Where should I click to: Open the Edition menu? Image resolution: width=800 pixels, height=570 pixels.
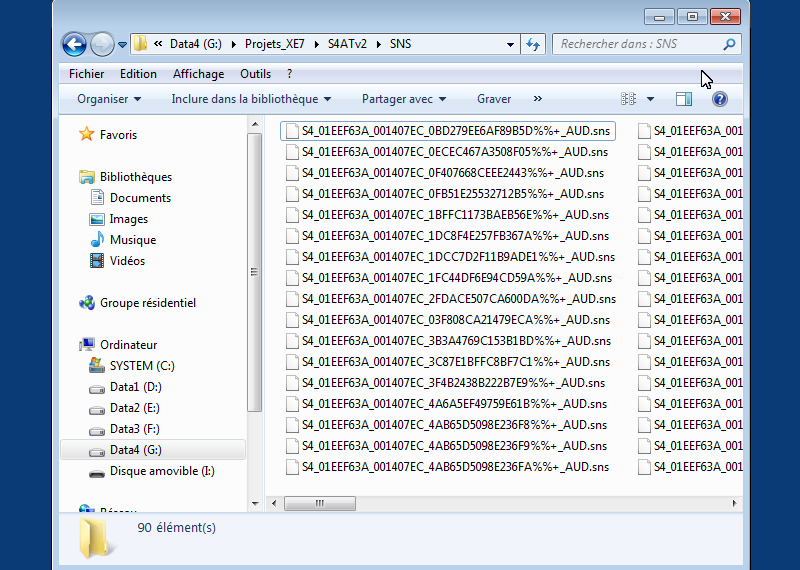coord(138,74)
